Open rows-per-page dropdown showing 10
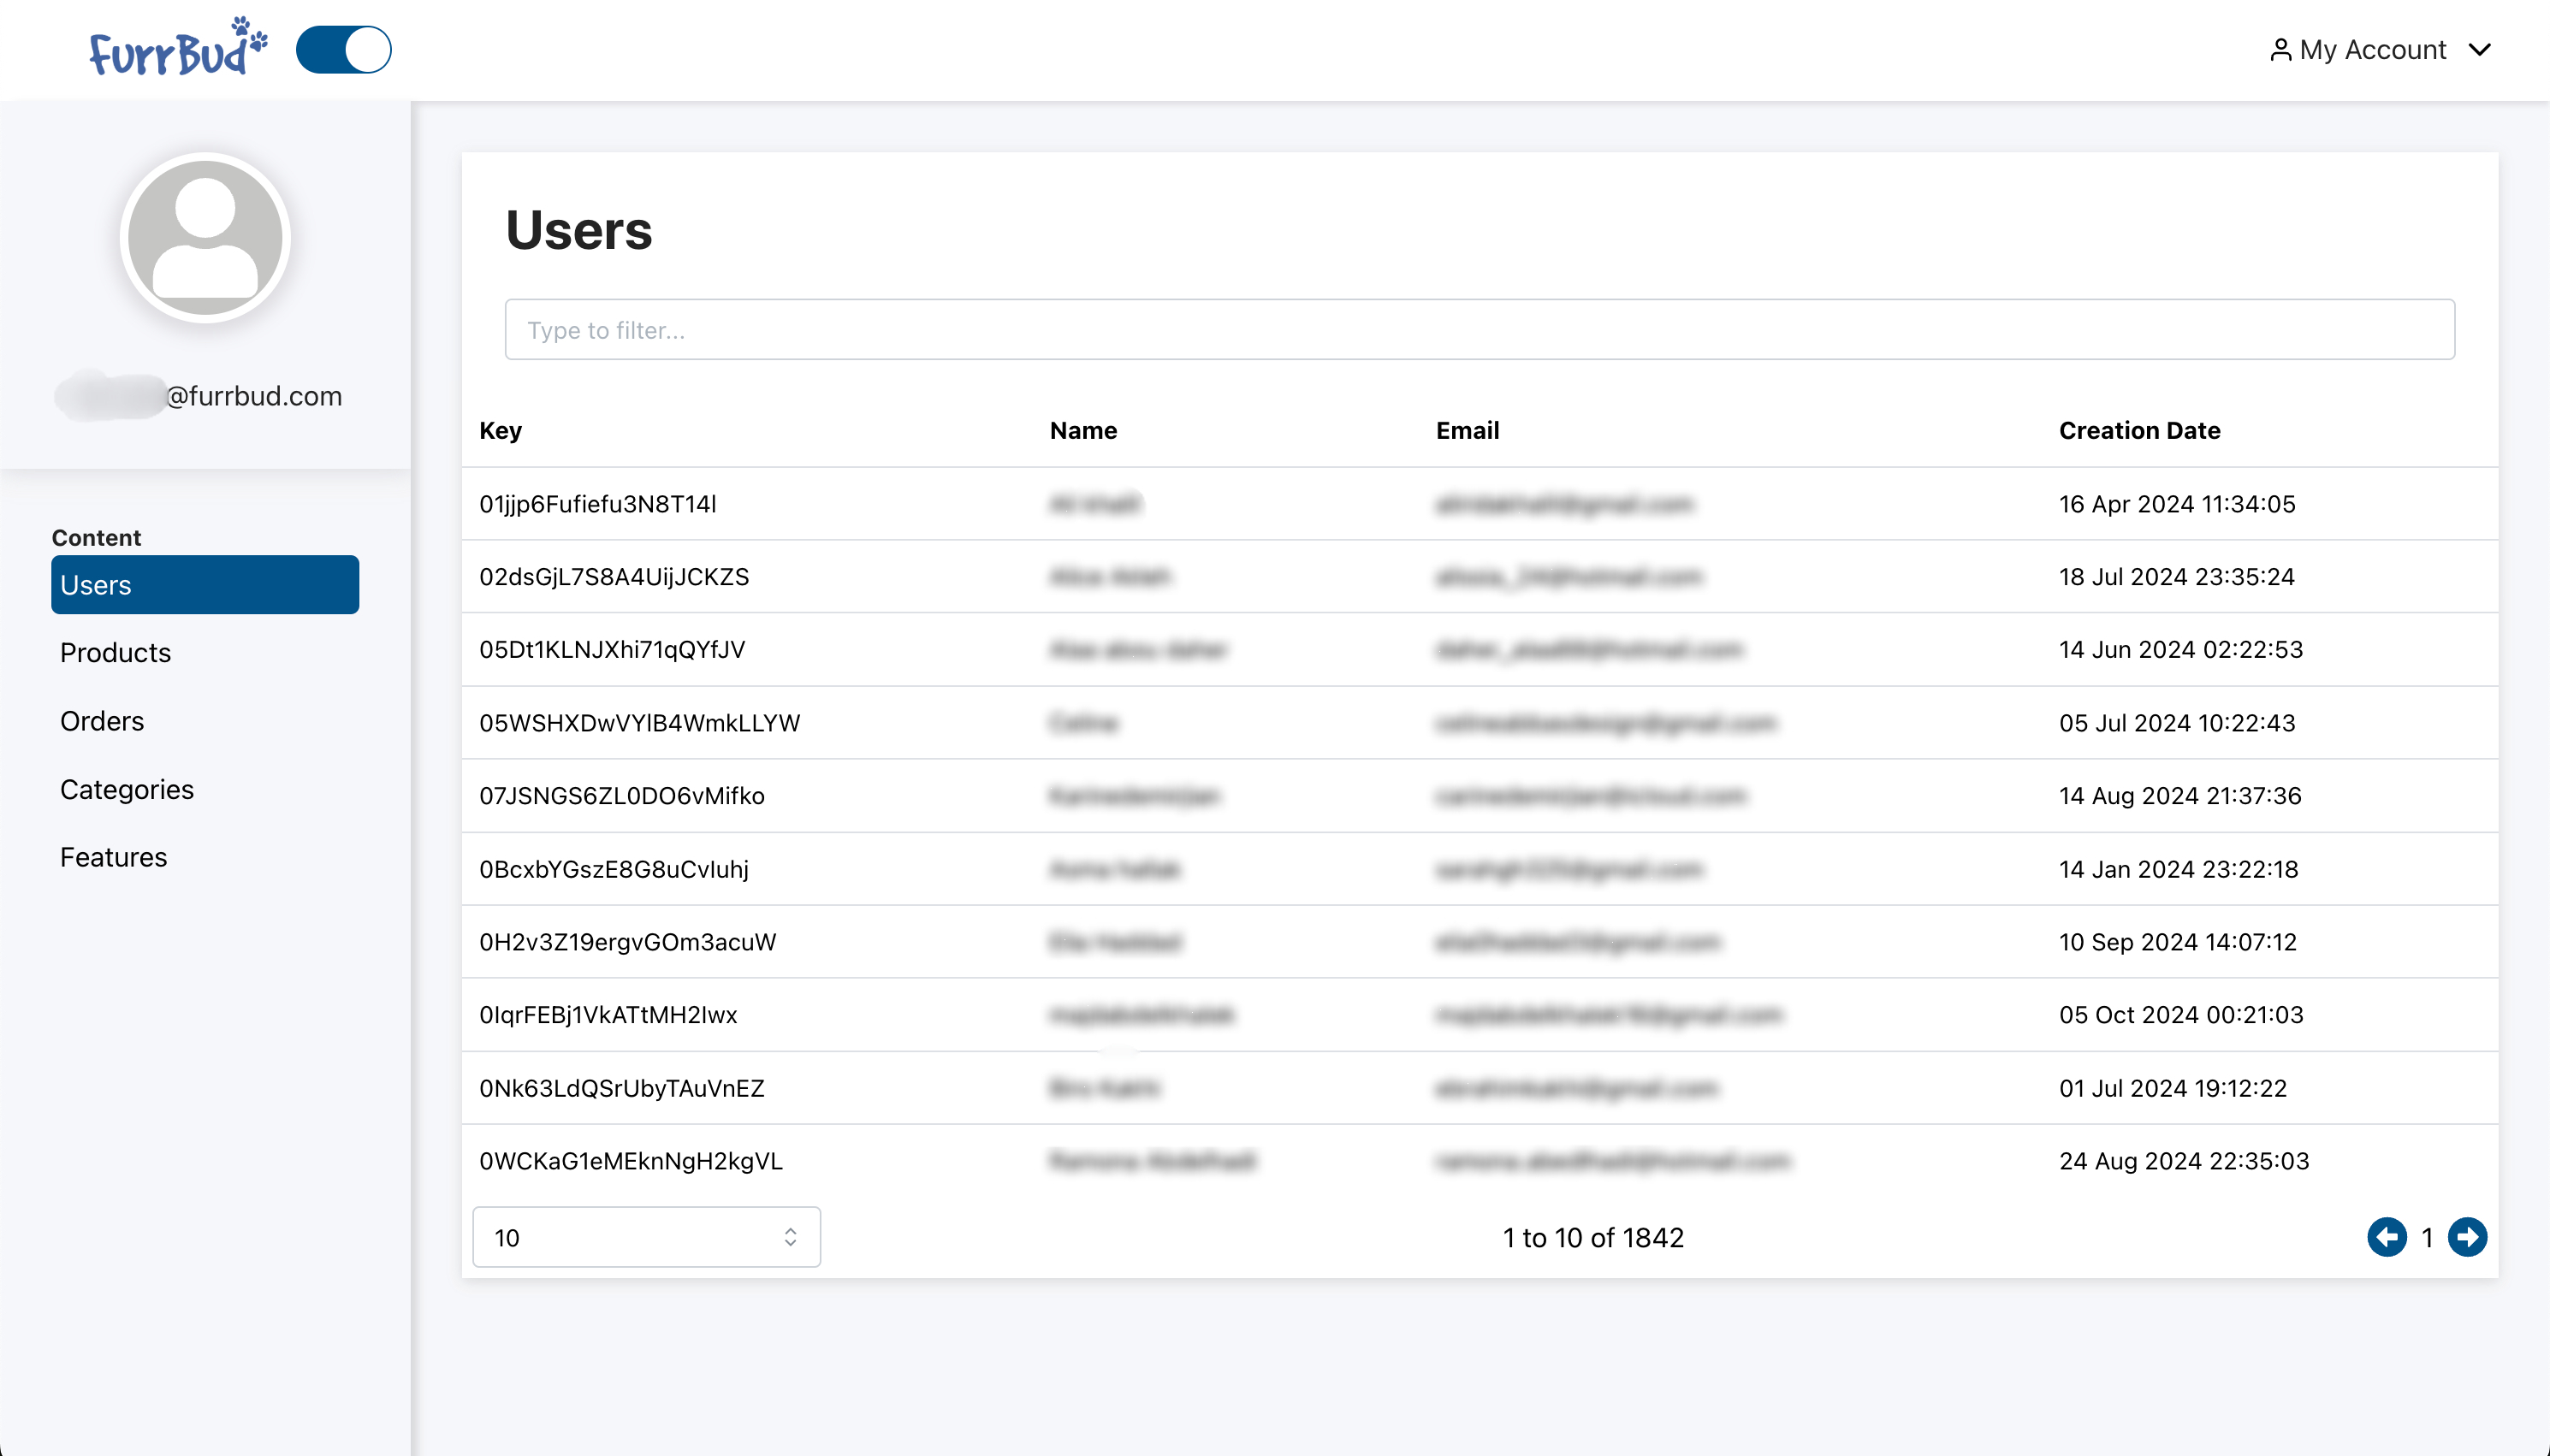Screen dimensions: 2550x1456 (645, 1237)
